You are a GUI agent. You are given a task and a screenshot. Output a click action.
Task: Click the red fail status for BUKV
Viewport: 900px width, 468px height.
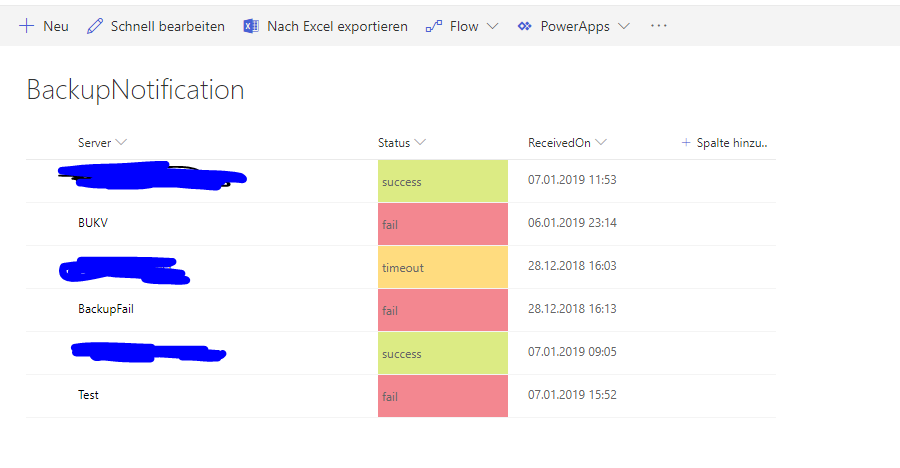pos(442,224)
